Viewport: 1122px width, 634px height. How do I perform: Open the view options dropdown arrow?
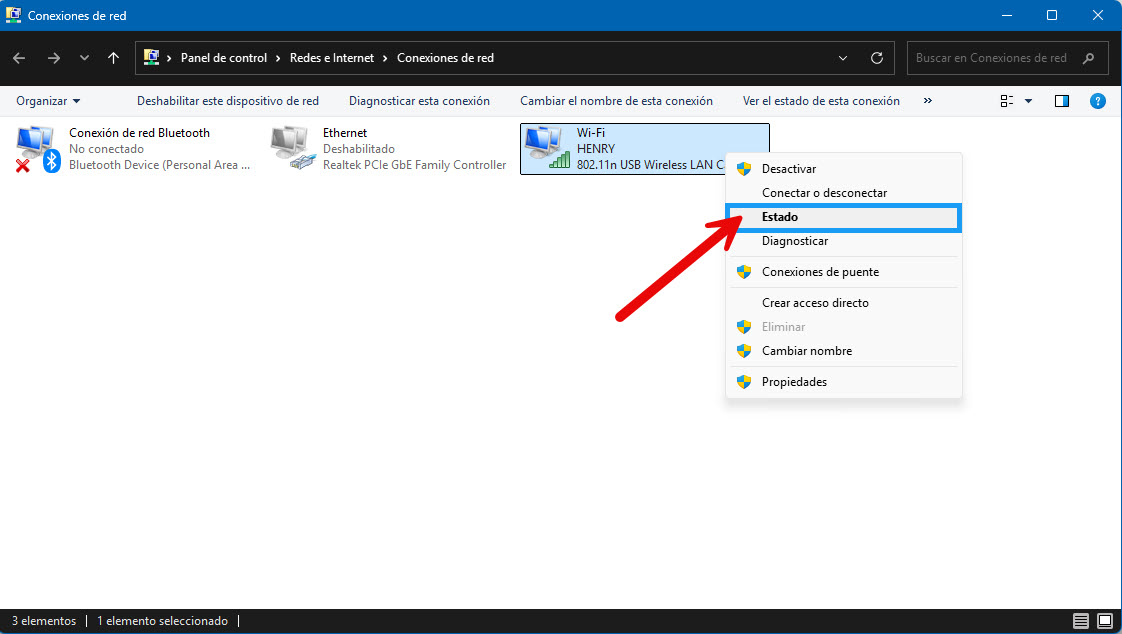point(1028,101)
